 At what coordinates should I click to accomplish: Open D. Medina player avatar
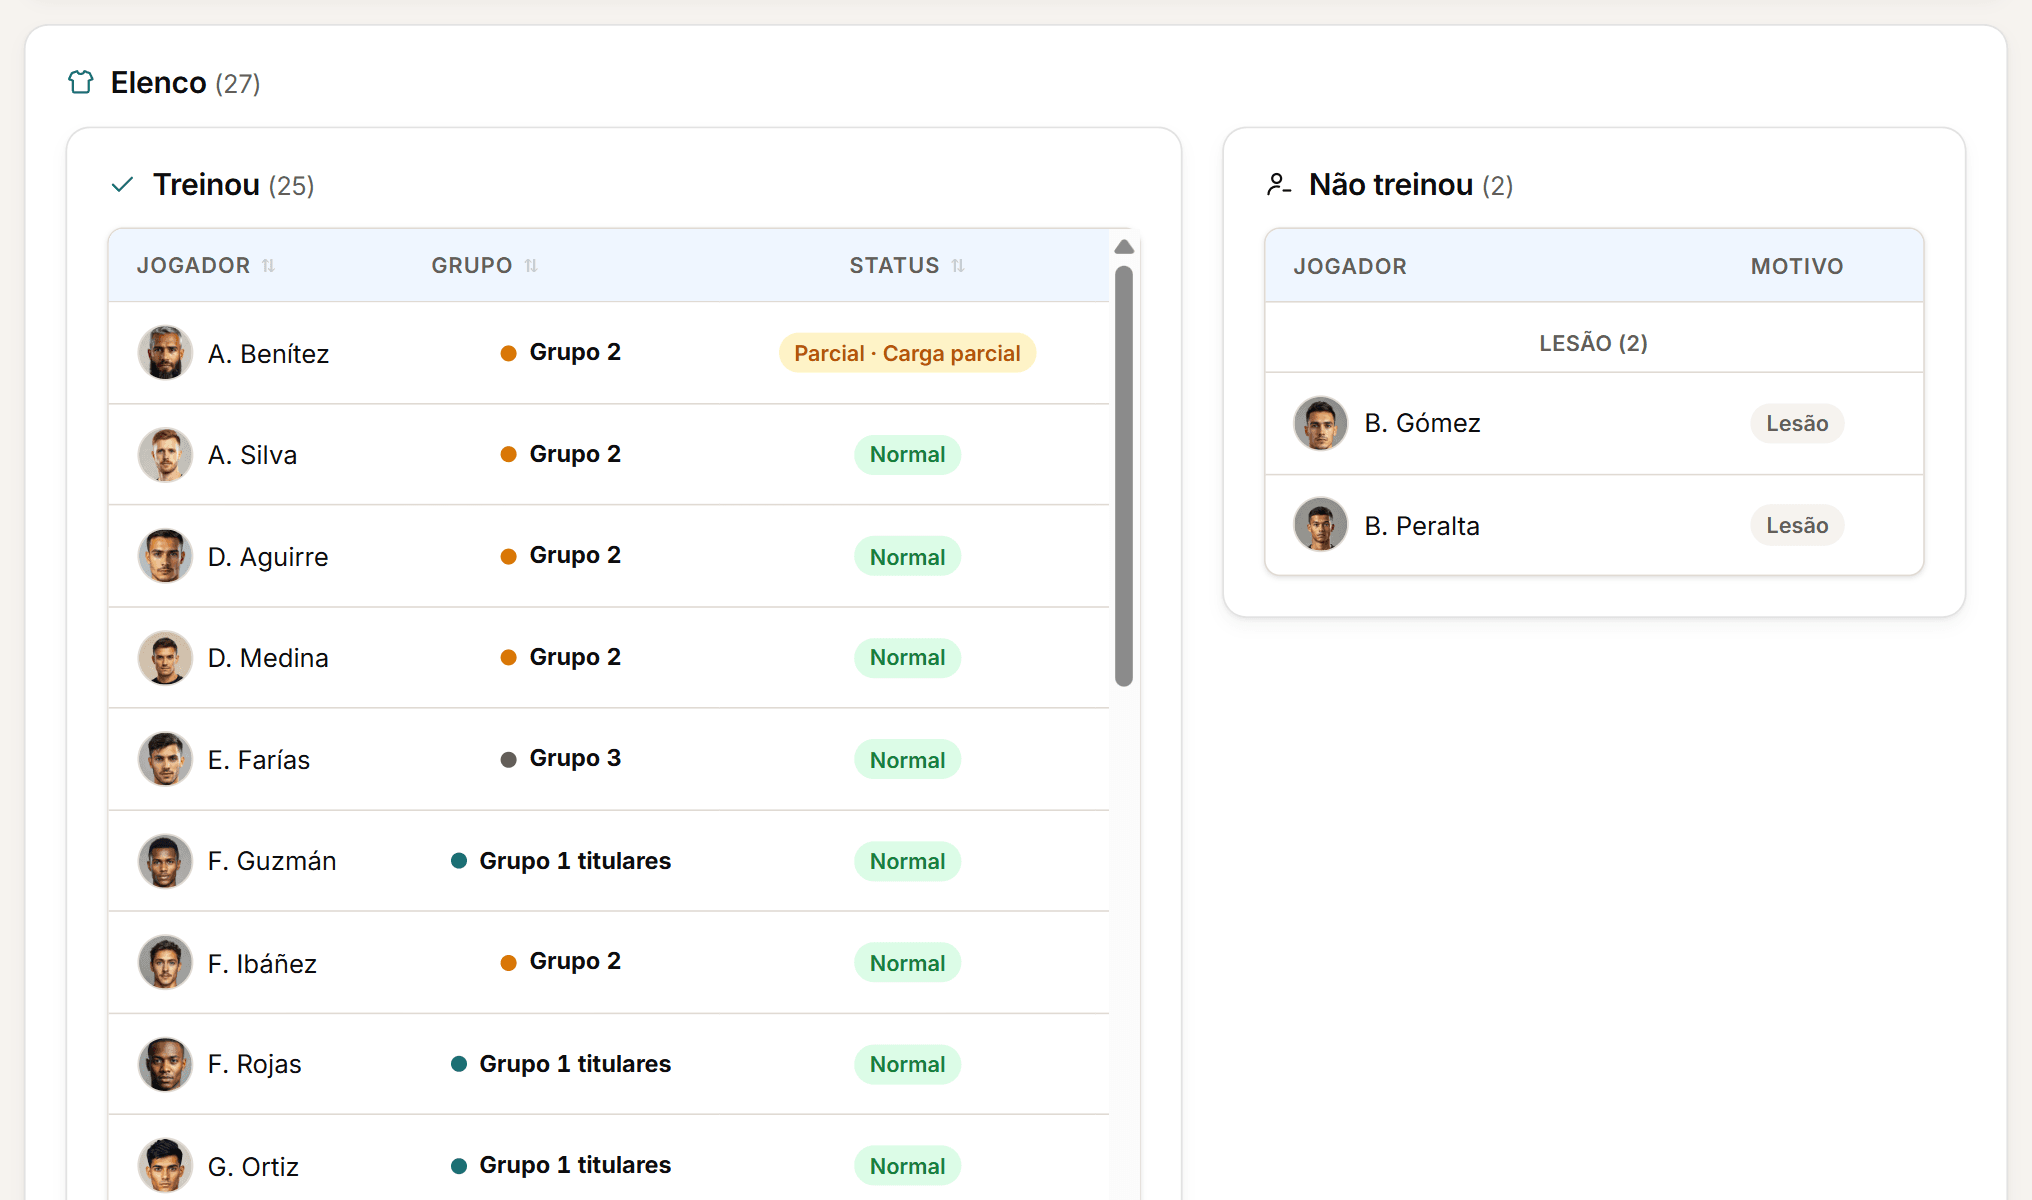pyautogui.click(x=165, y=658)
